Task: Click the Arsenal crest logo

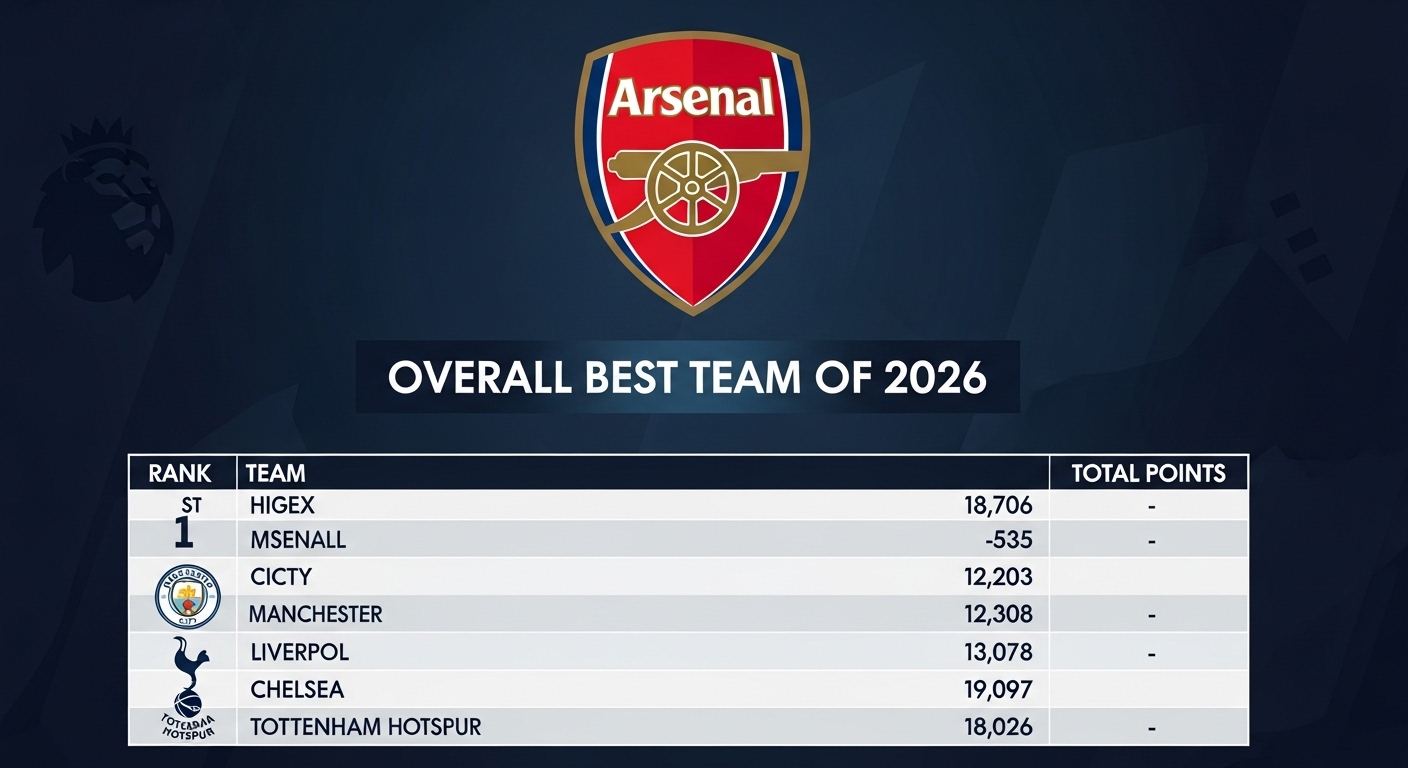Action: pos(692,170)
